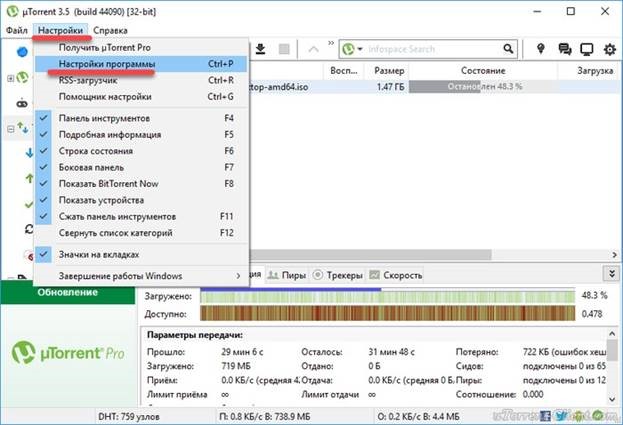Collapse the Torrents sidebar tree node
This screenshot has height=425, width=623.
click(11, 129)
